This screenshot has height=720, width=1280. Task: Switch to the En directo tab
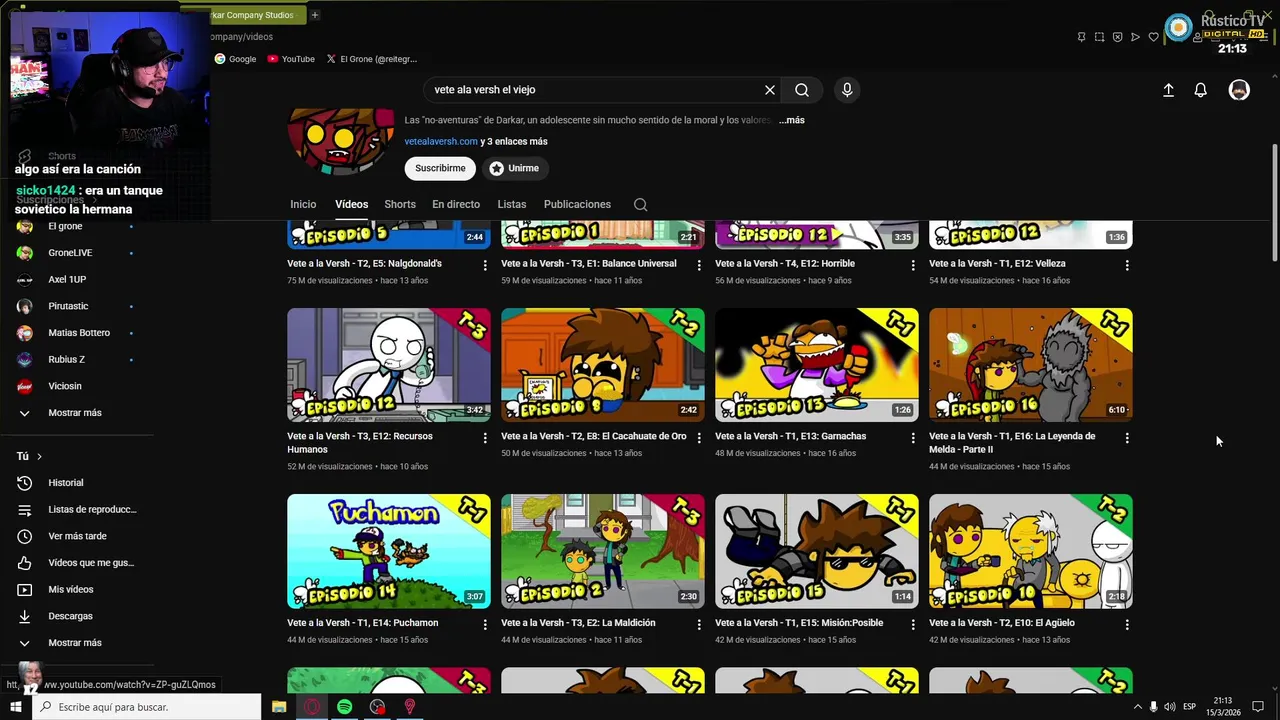tap(456, 204)
